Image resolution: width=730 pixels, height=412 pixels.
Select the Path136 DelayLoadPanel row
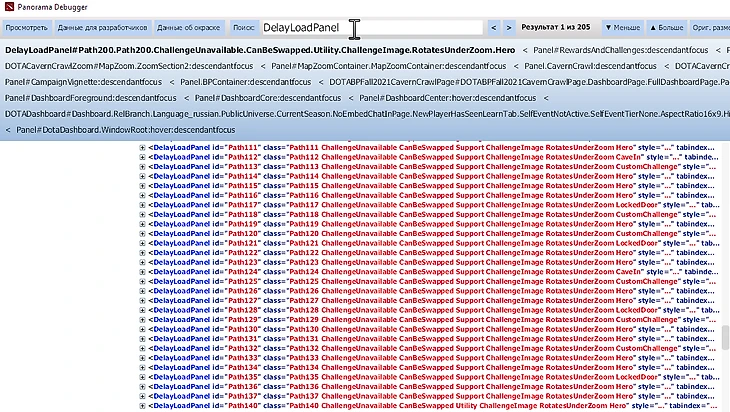[431, 386]
